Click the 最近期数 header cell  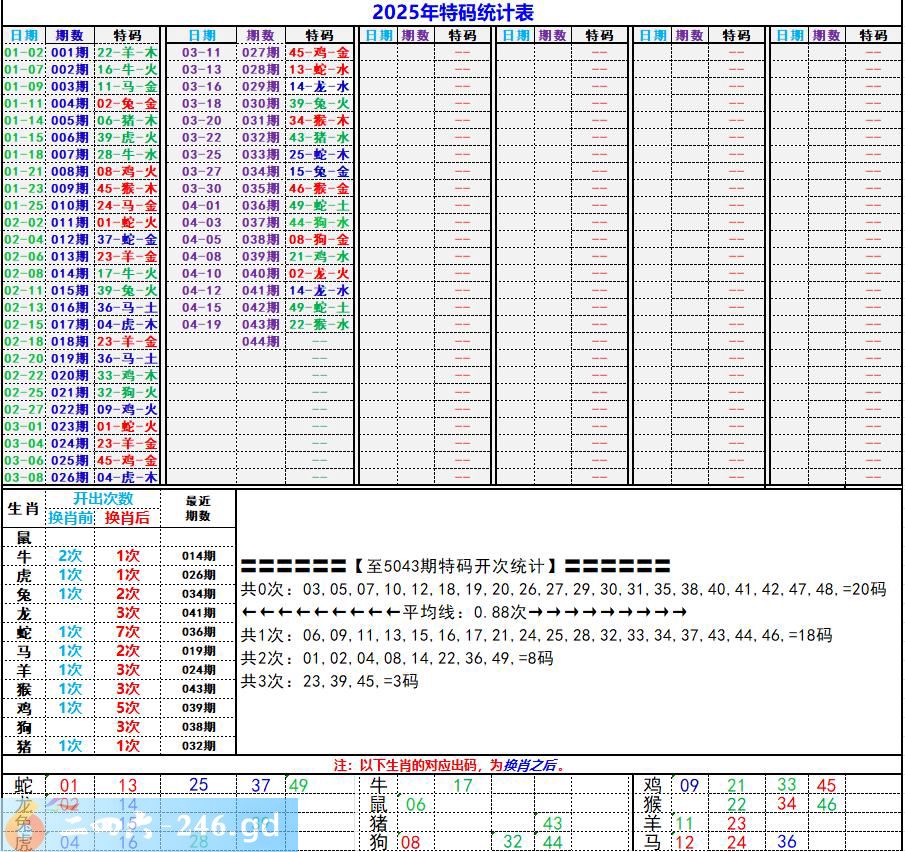coord(198,508)
